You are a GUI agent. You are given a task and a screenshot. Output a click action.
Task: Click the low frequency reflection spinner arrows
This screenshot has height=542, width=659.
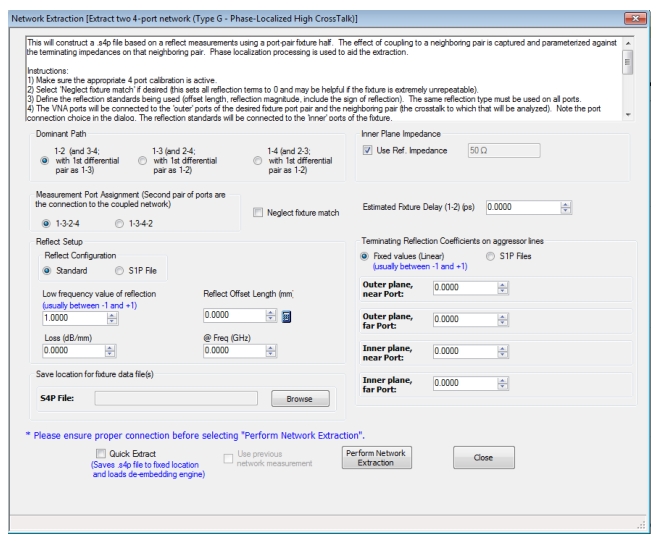tap(112, 318)
